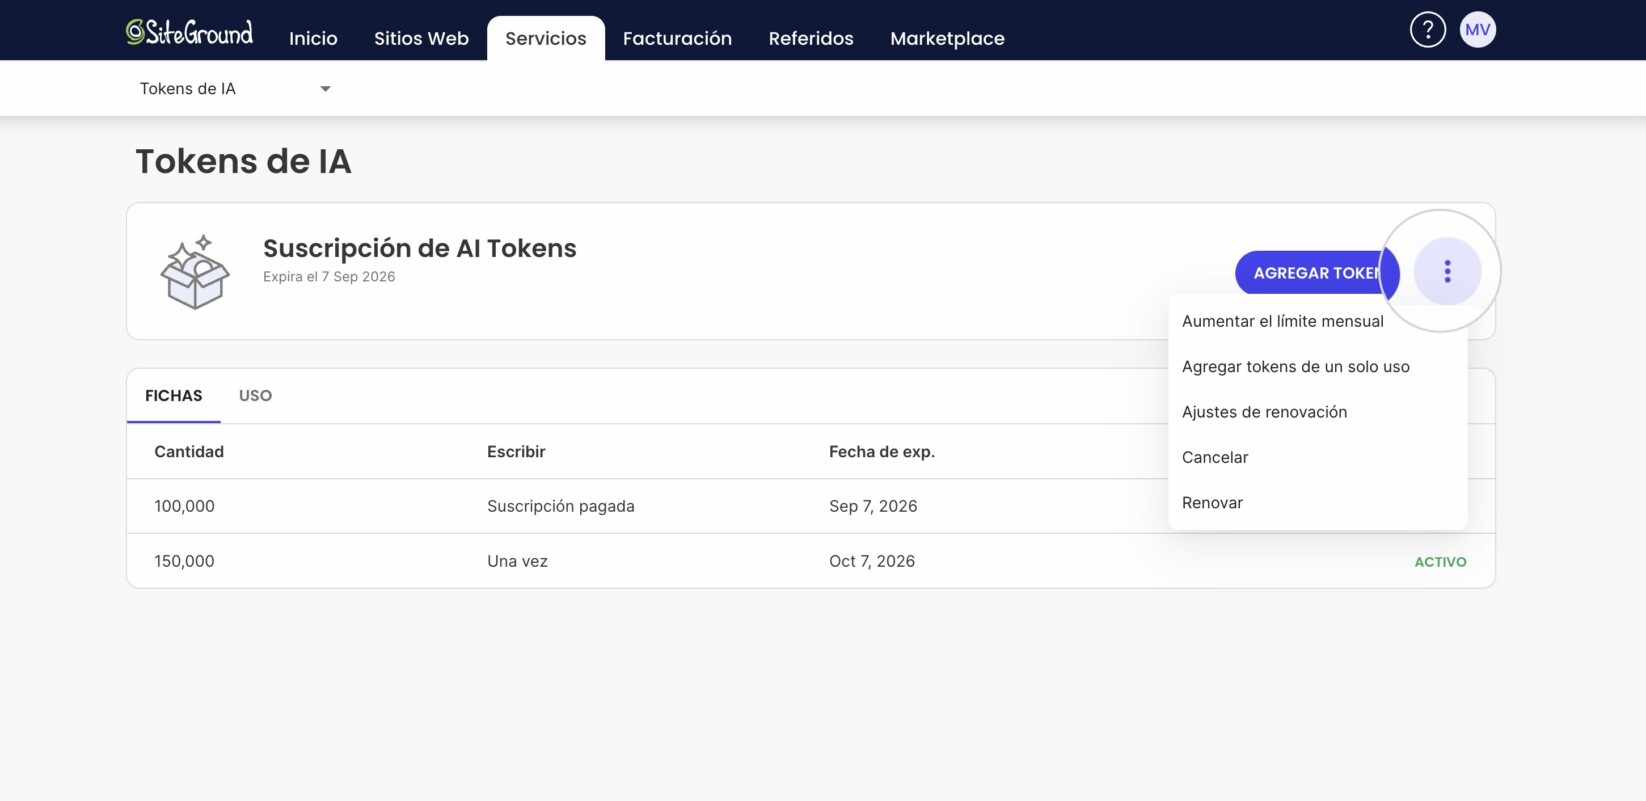Click the Oct 7, 2026 date cell

tap(872, 561)
